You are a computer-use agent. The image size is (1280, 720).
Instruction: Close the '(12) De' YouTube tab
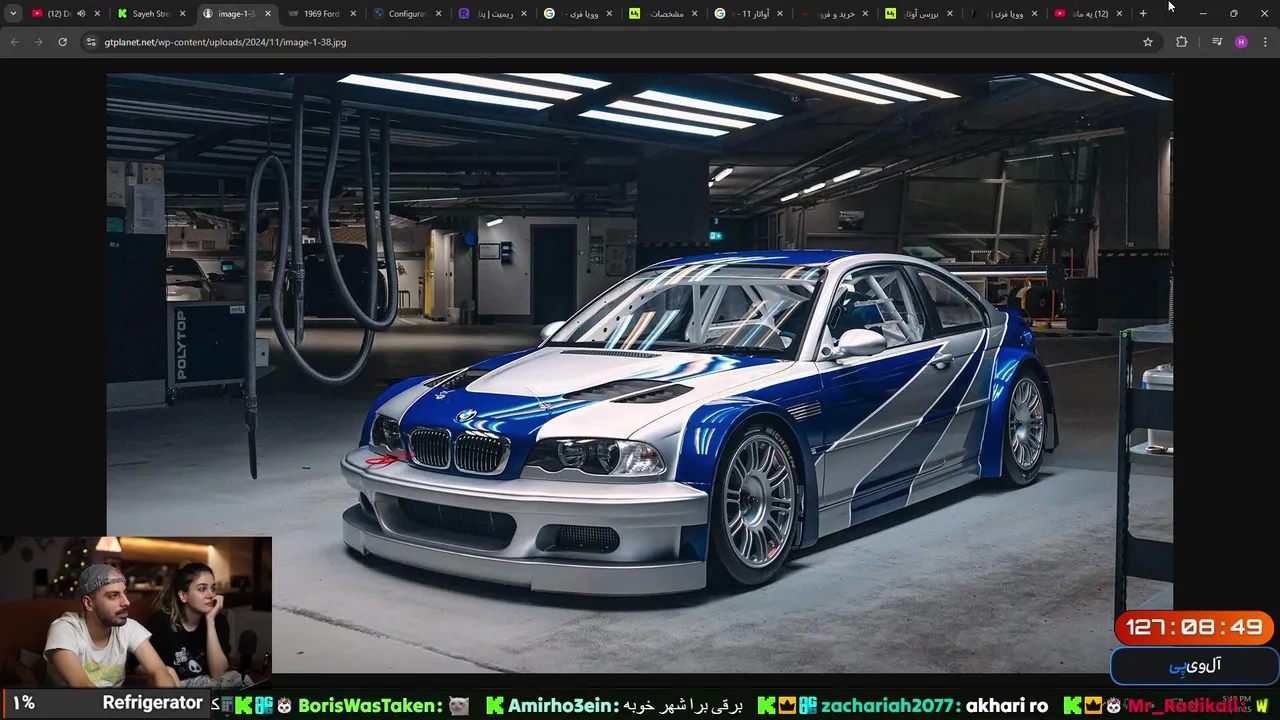tap(98, 14)
